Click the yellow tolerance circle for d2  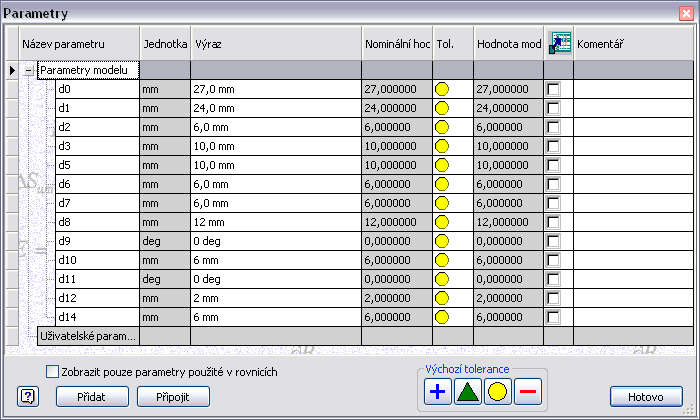(442, 127)
